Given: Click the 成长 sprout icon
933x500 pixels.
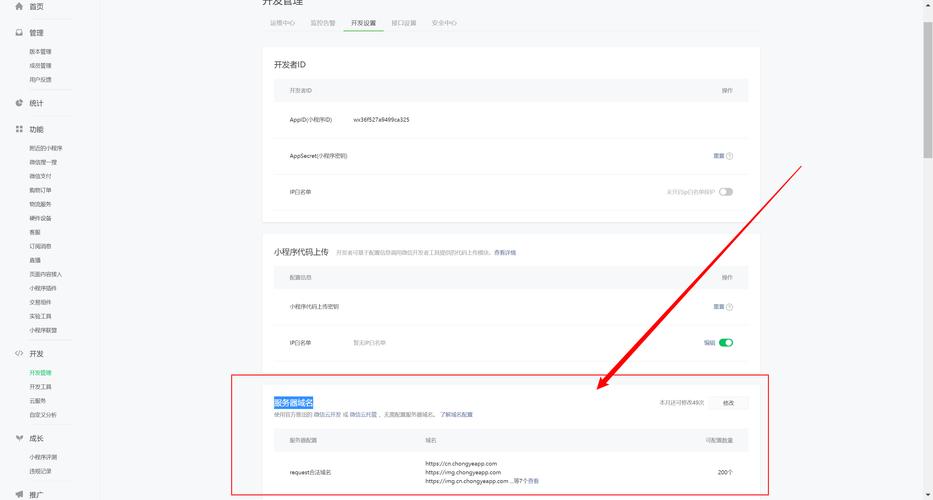Looking at the screenshot, I should pyautogui.click(x=19, y=438).
